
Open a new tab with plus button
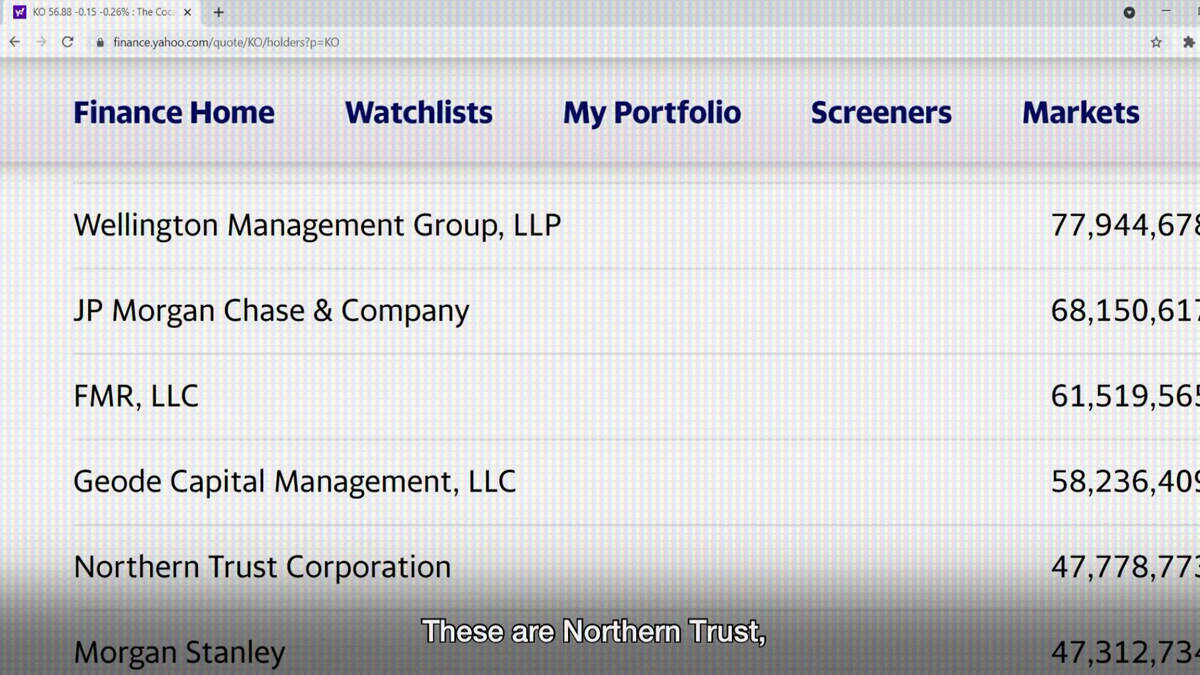(x=219, y=12)
